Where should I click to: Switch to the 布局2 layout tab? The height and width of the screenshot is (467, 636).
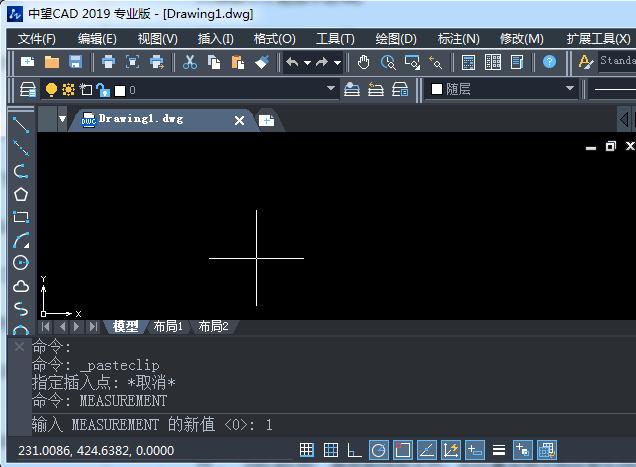click(x=213, y=326)
